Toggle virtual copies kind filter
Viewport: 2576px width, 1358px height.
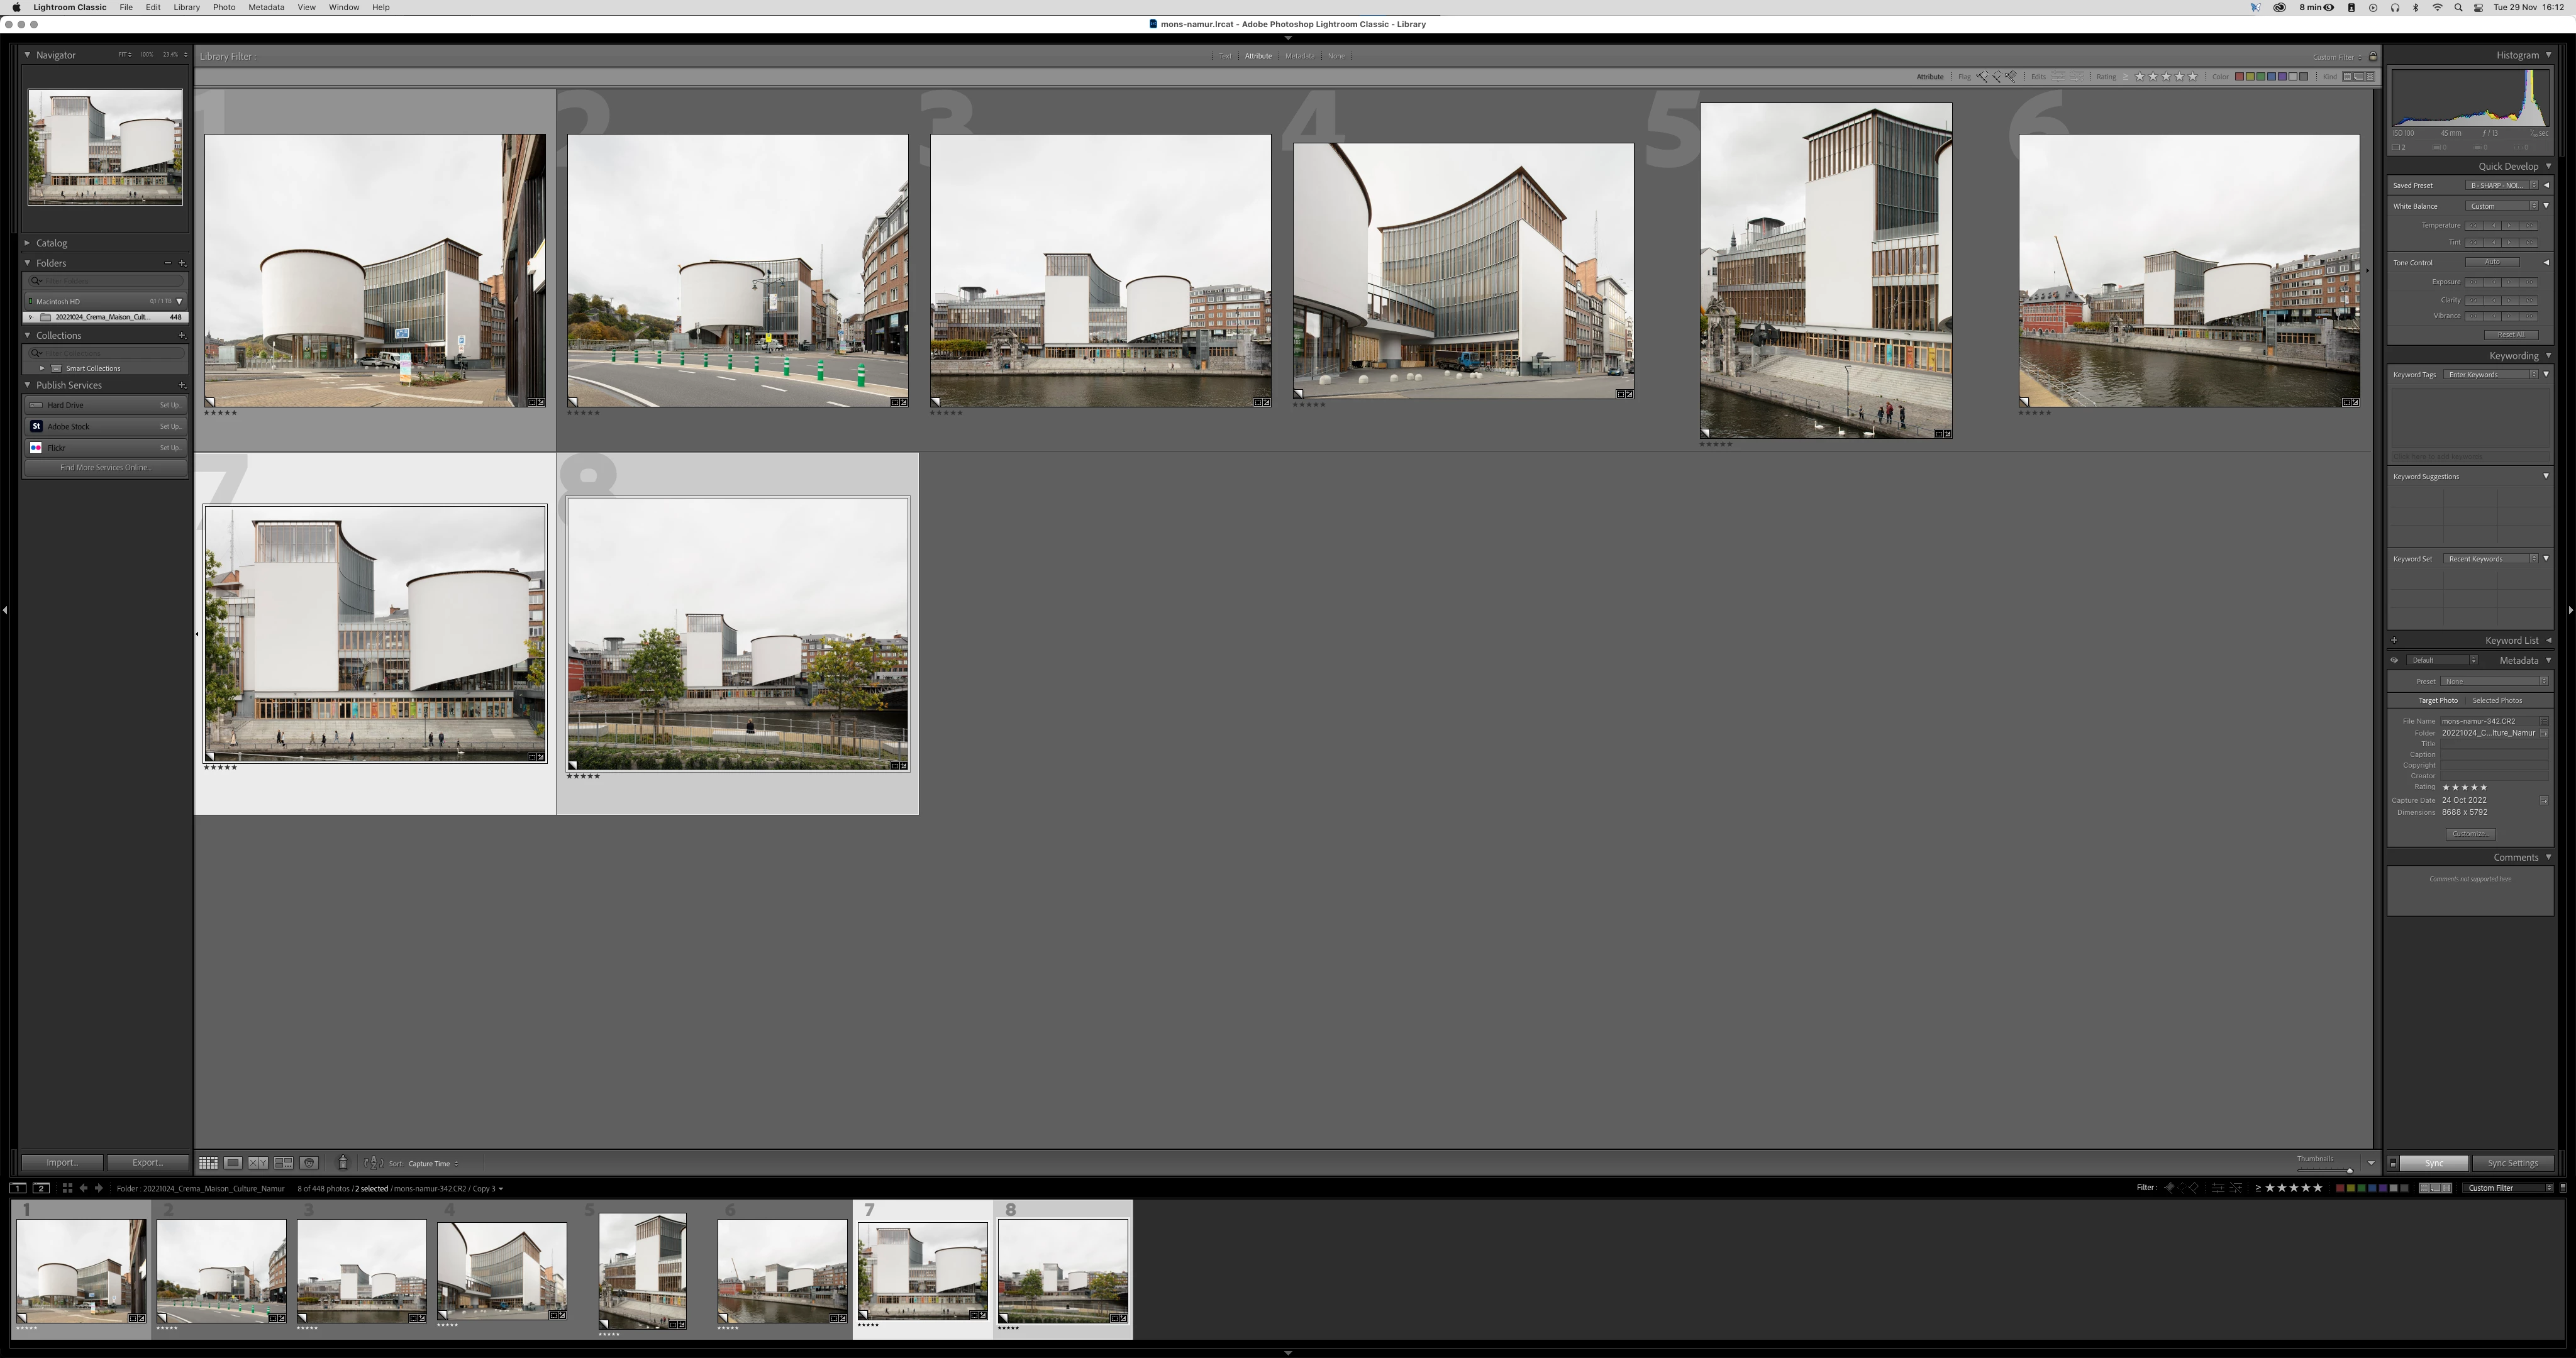point(2358,77)
